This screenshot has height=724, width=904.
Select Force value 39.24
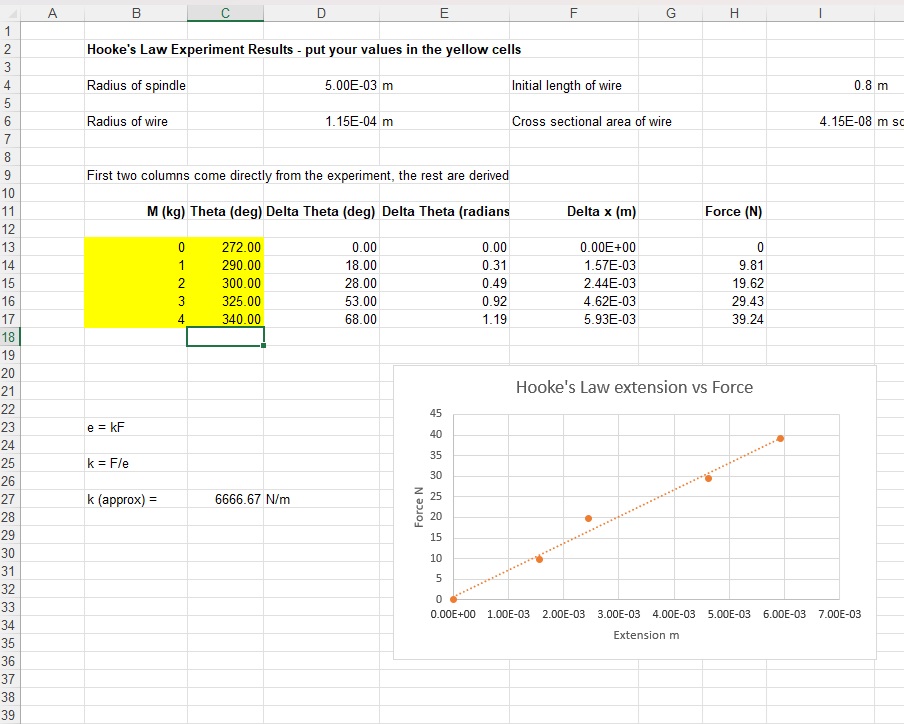point(734,319)
